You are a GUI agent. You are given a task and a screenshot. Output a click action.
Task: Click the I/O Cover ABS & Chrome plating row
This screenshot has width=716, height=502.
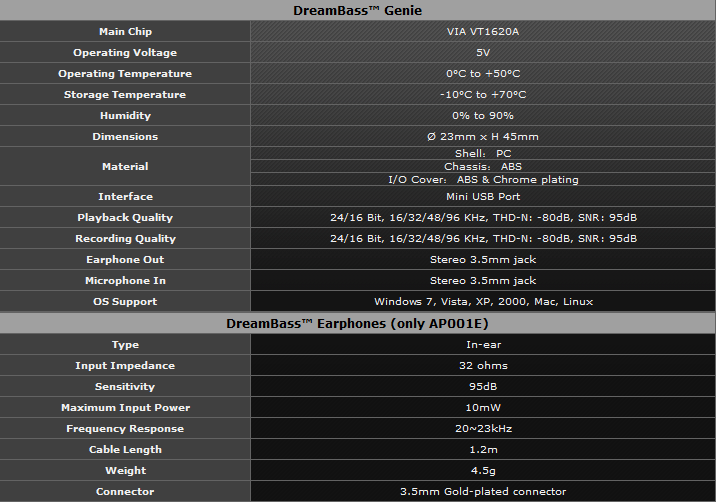tap(483, 180)
